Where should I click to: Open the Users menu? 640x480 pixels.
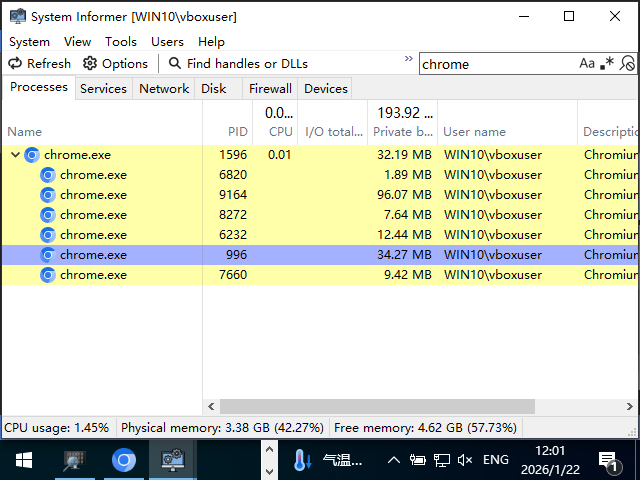tap(167, 42)
